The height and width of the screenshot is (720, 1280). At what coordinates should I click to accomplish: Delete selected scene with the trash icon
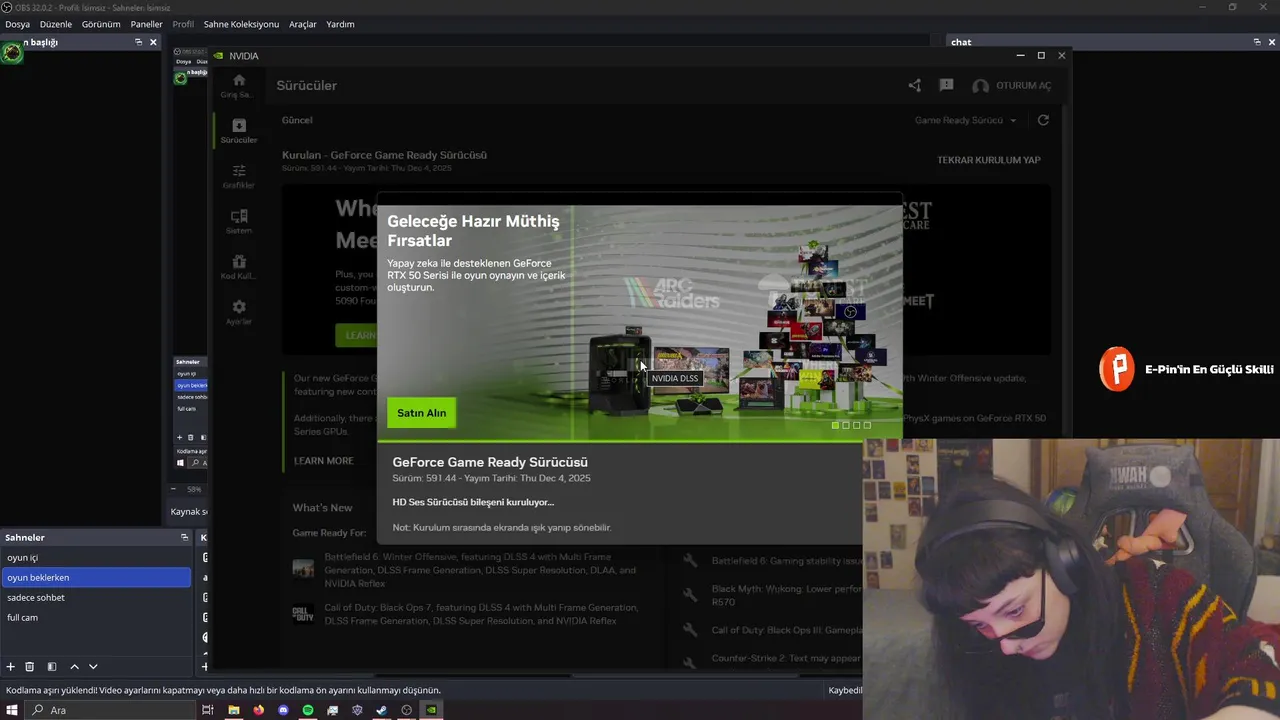(x=30, y=667)
